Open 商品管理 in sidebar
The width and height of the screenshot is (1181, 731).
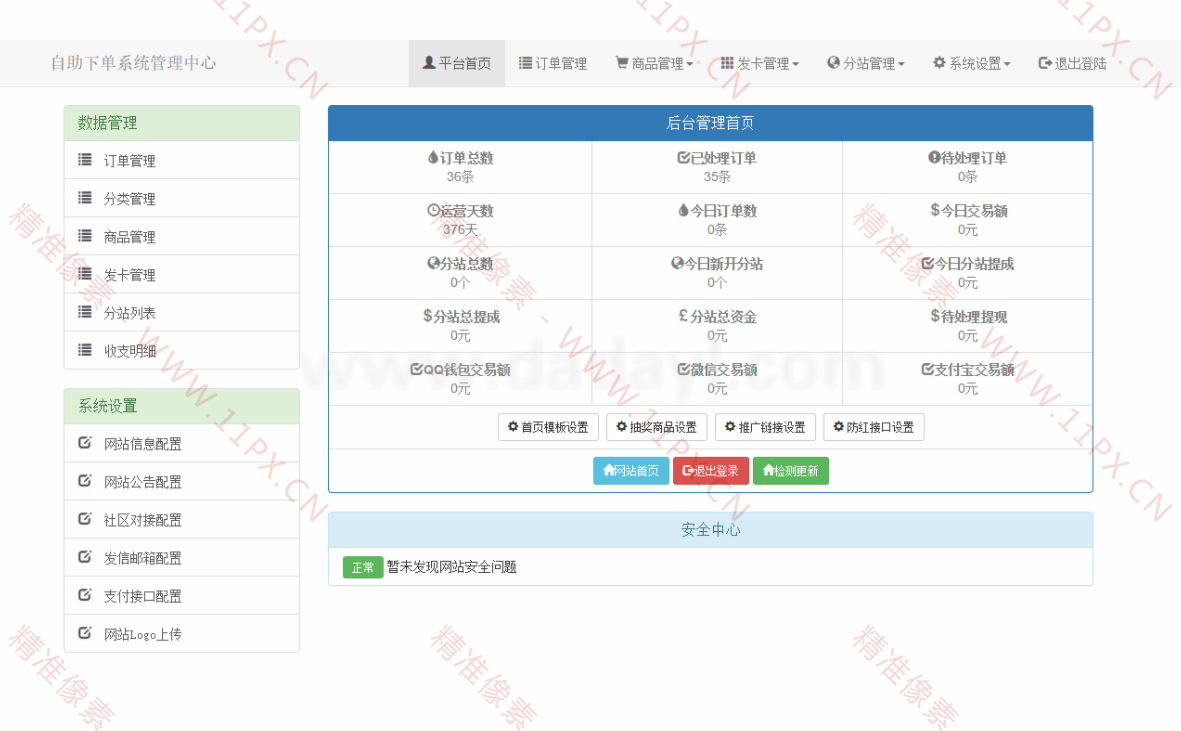182,236
